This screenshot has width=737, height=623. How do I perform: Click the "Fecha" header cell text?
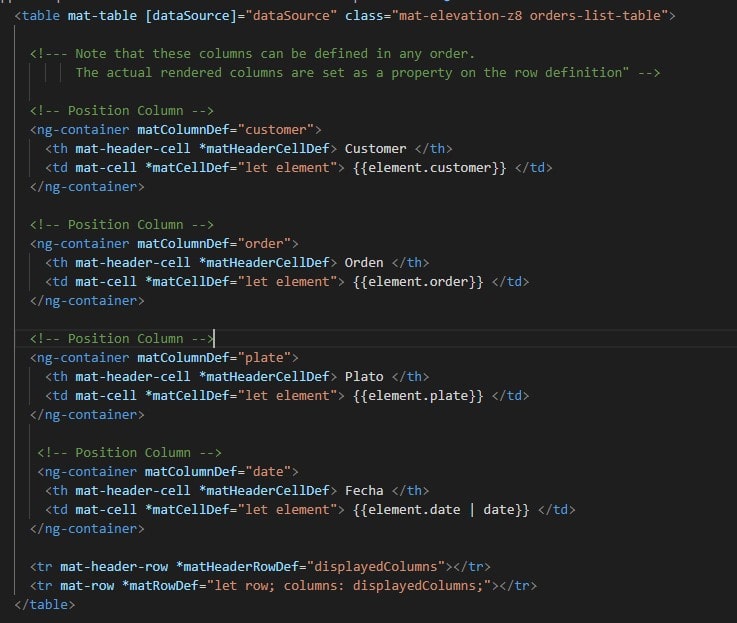(364, 490)
